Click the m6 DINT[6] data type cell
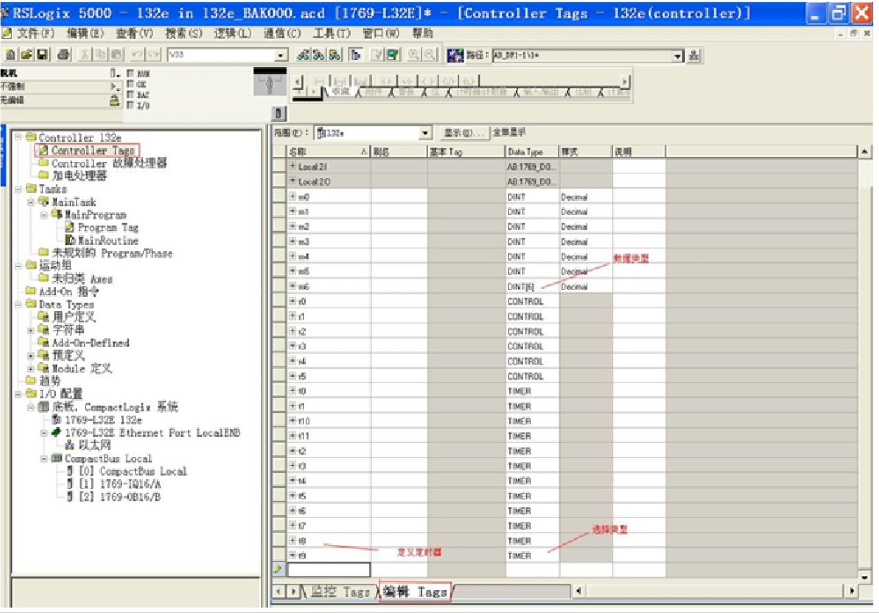879x613 pixels. 532,287
